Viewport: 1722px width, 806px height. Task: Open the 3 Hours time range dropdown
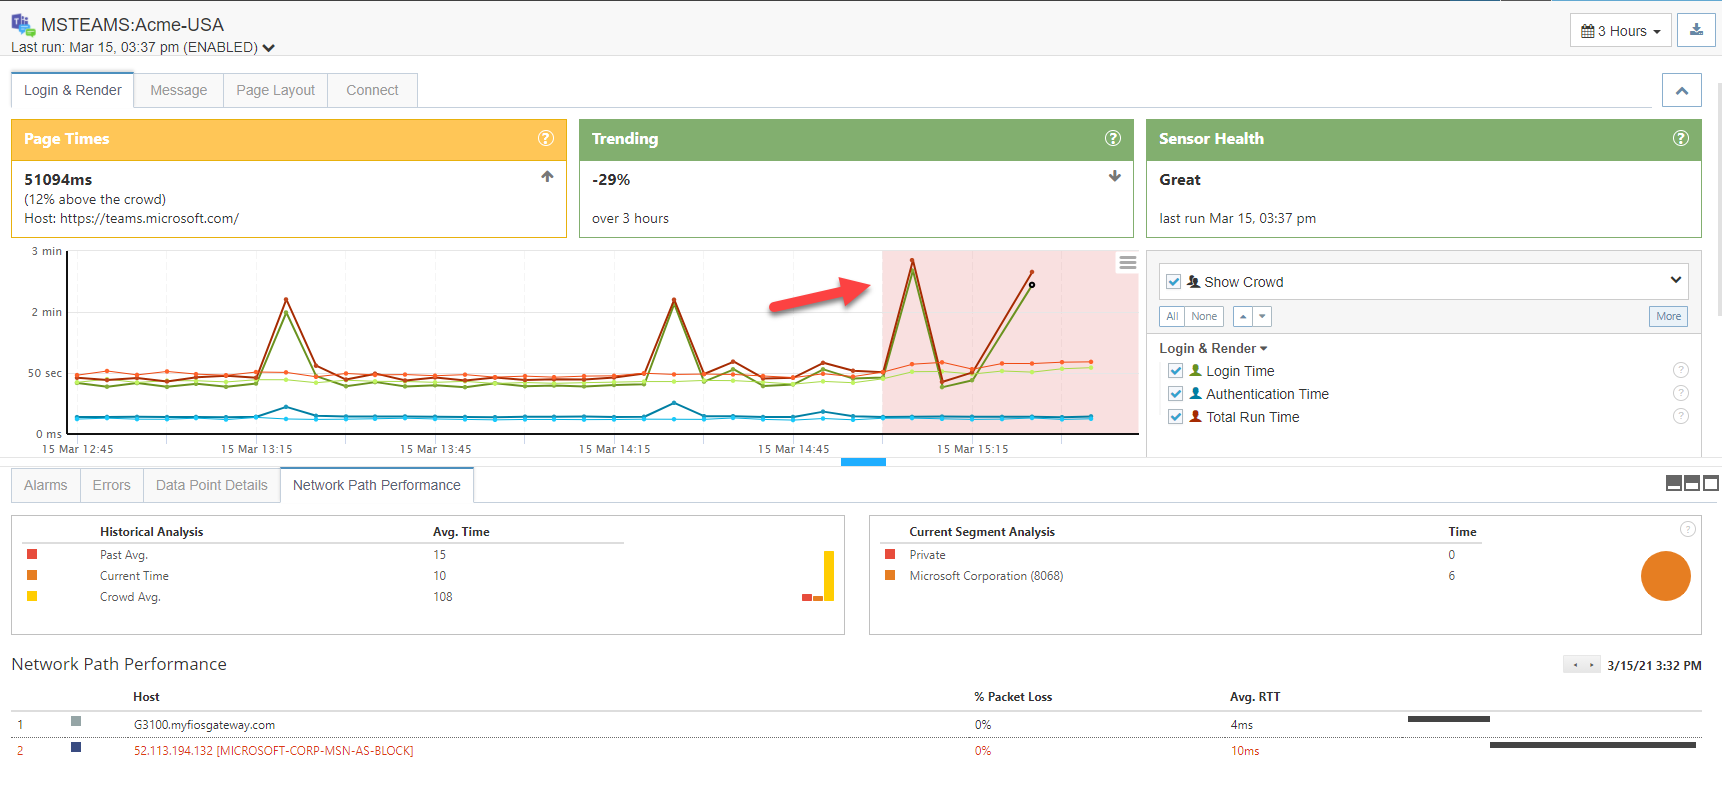(x=1620, y=30)
